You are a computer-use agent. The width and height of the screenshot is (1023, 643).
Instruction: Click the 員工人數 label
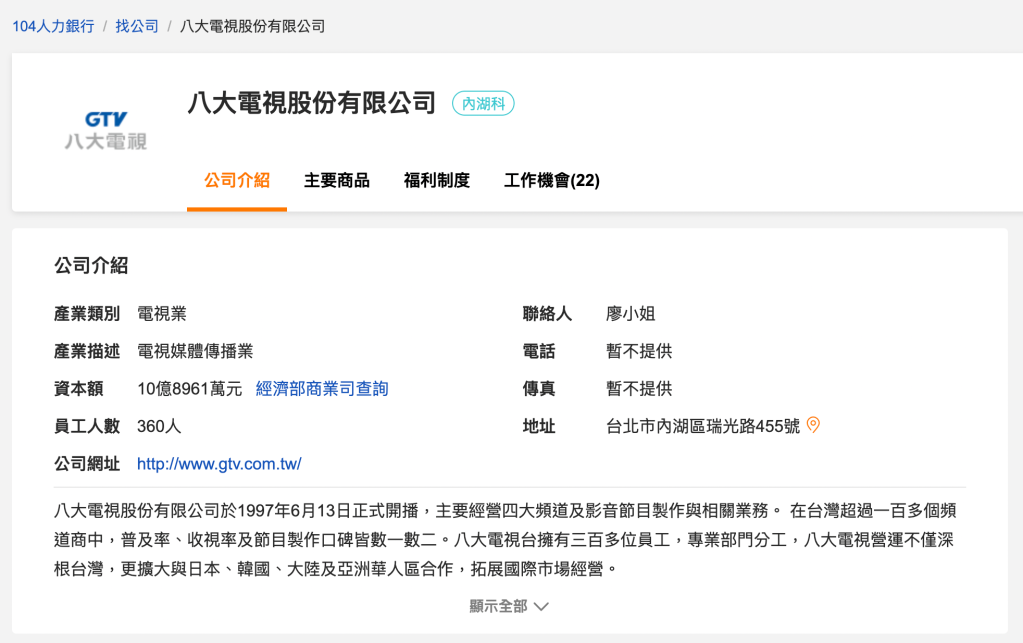click(87, 426)
